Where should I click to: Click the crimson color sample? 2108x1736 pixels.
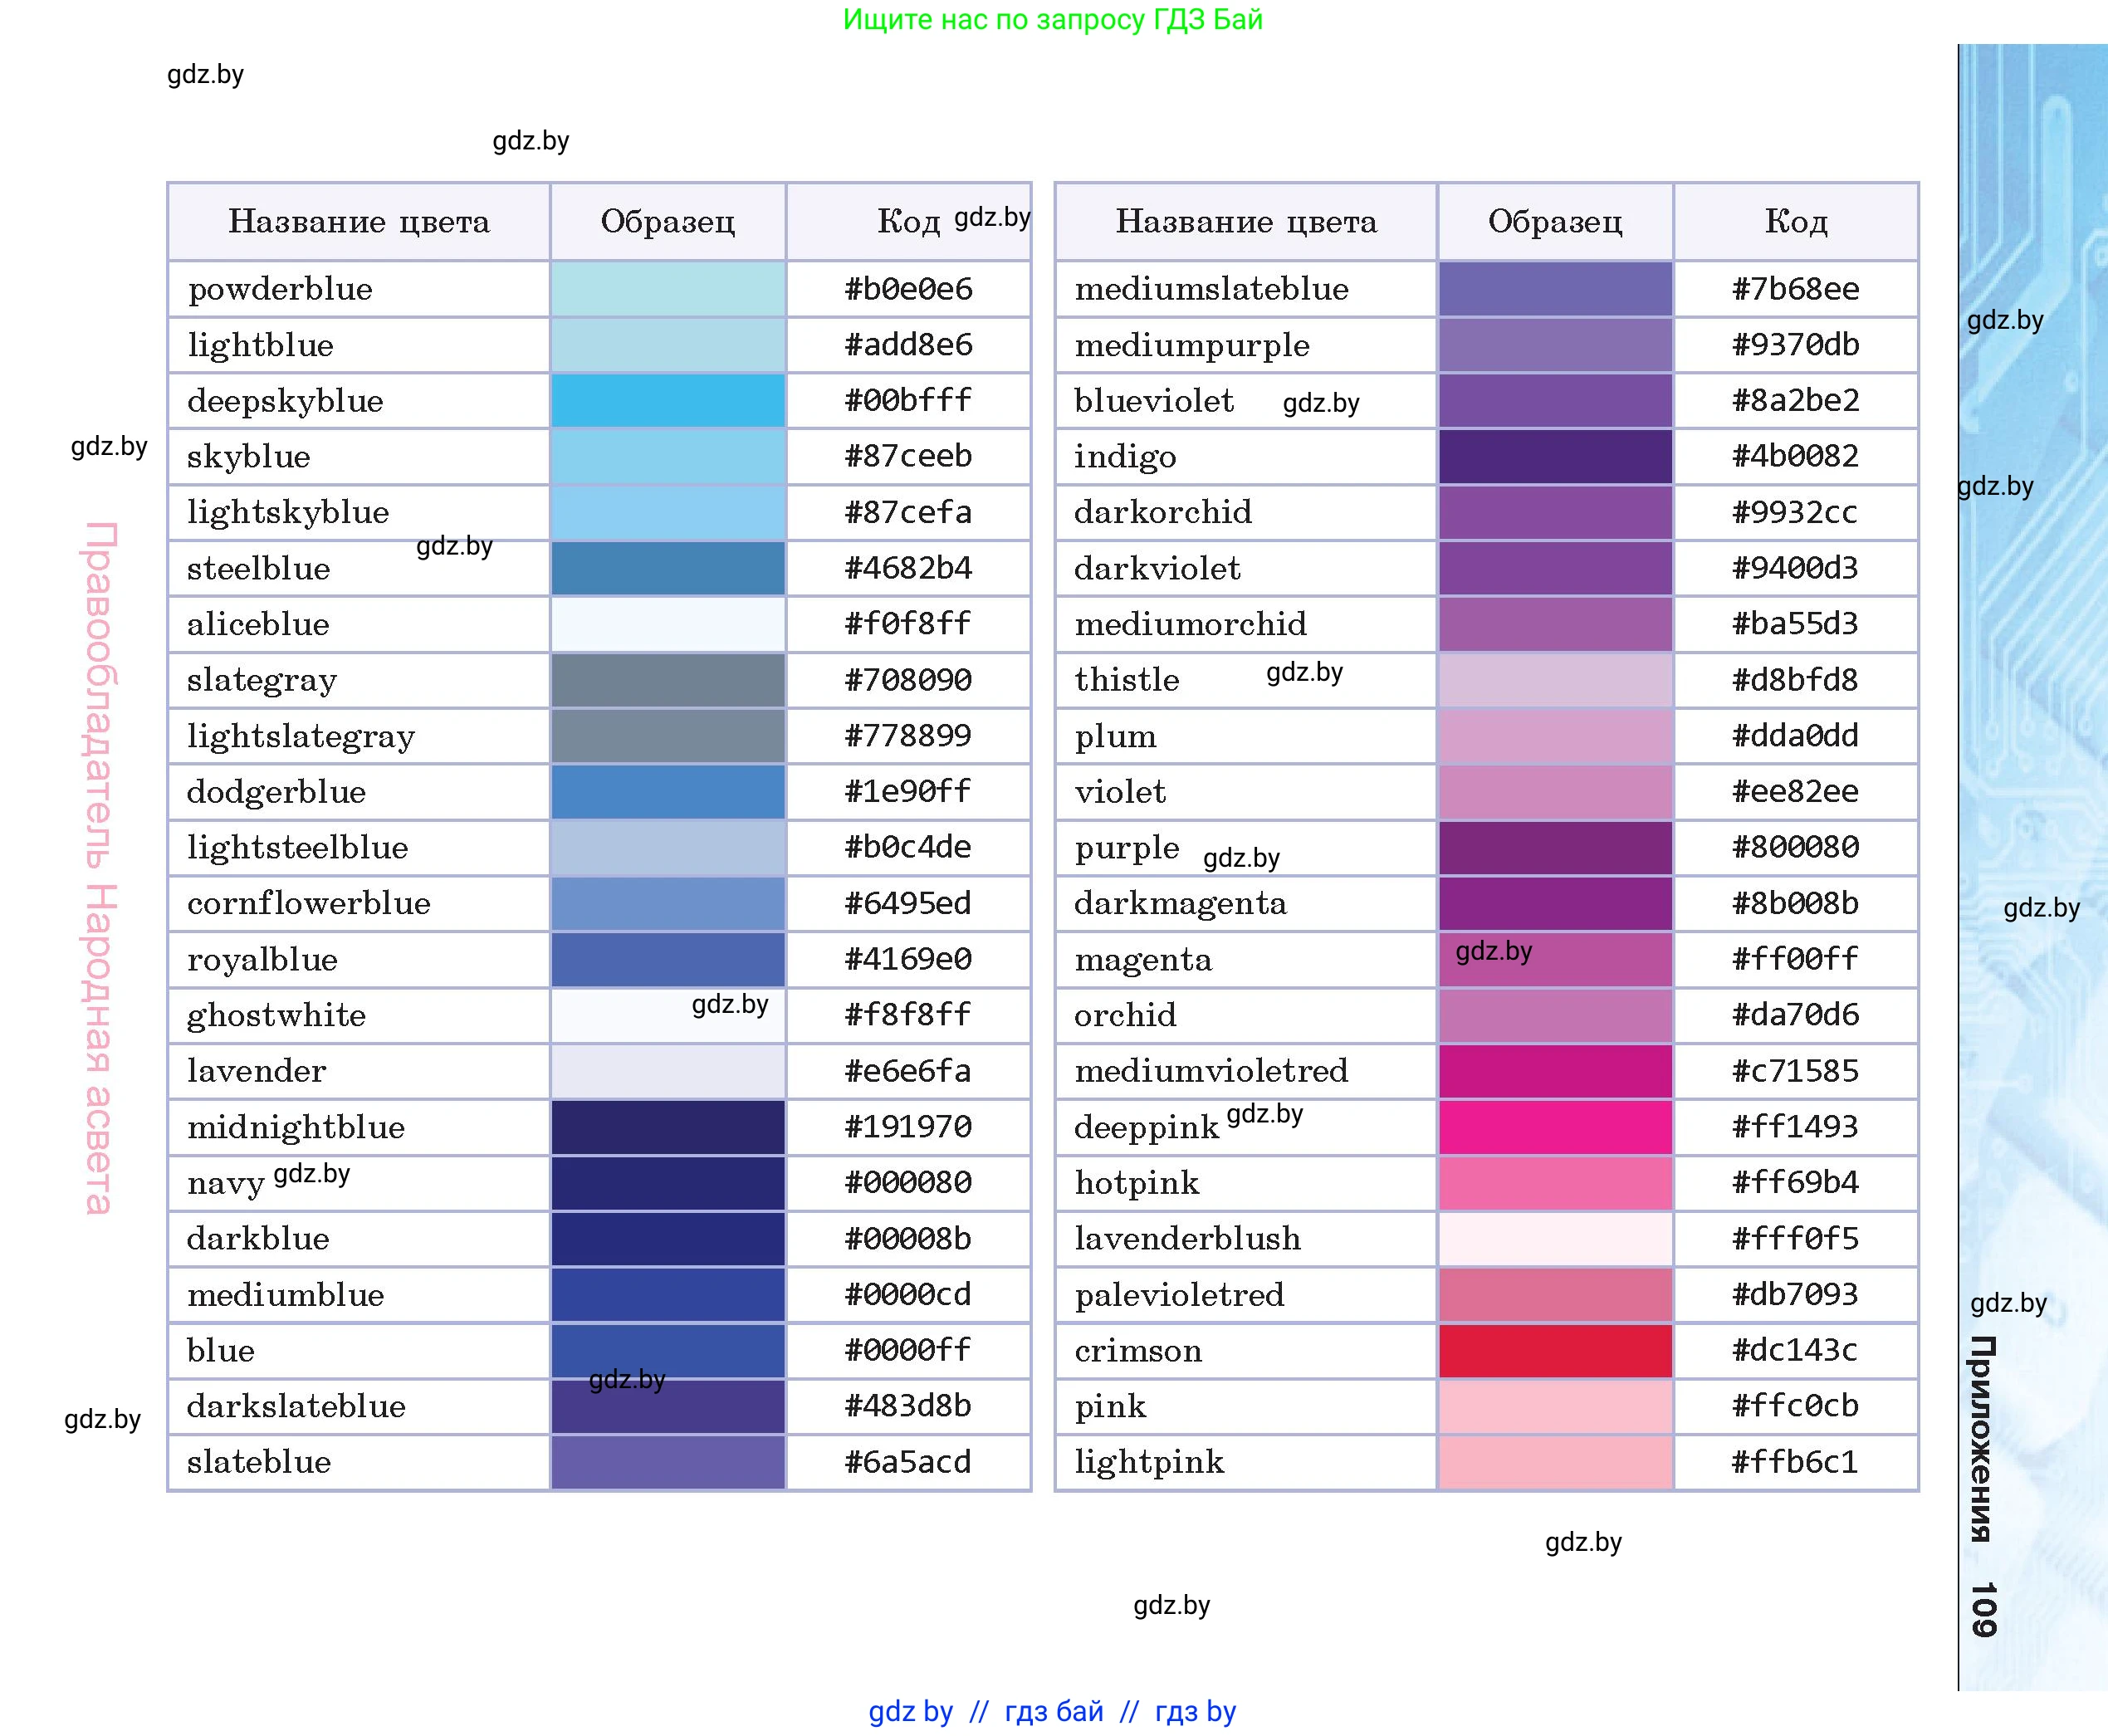[1555, 1350]
